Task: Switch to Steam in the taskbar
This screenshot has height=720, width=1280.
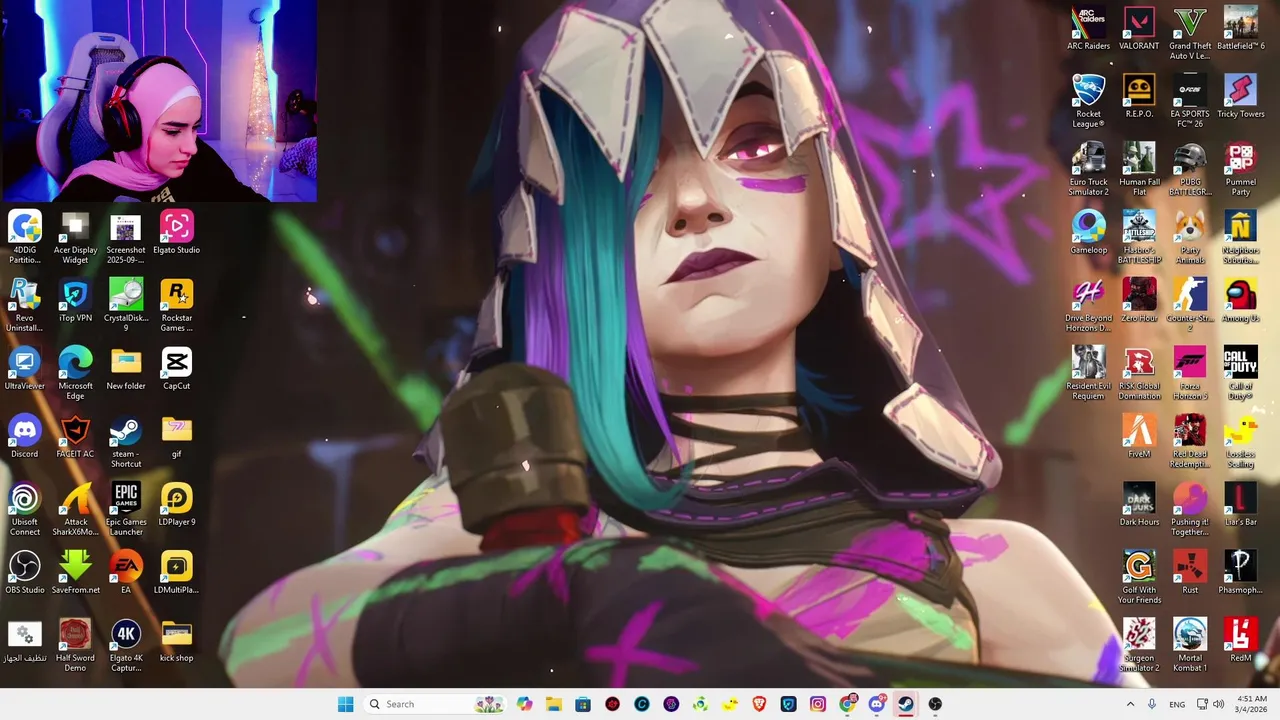Action: click(906, 704)
